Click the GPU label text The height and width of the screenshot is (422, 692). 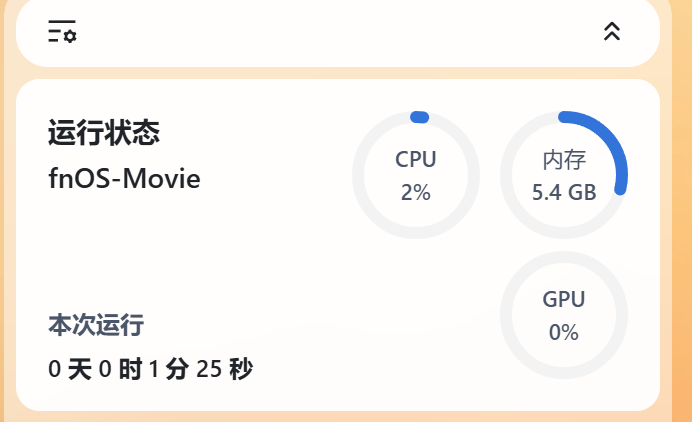(564, 299)
